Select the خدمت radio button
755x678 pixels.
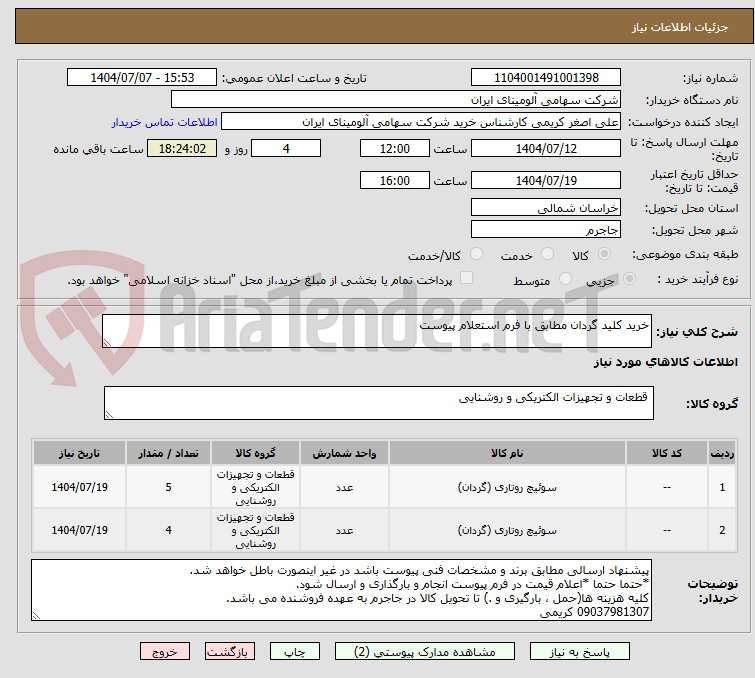[x=547, y=254]
